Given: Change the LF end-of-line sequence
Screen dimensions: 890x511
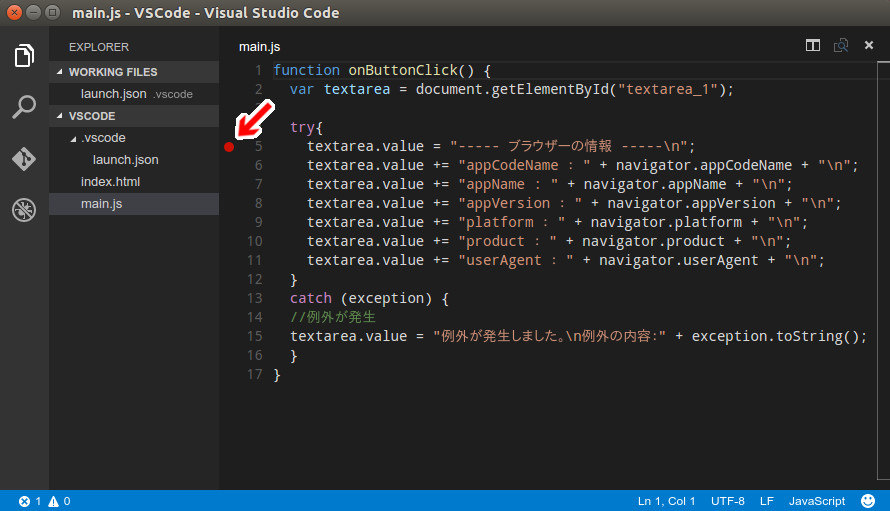Looking at the screenshot, I should [767, 501].
